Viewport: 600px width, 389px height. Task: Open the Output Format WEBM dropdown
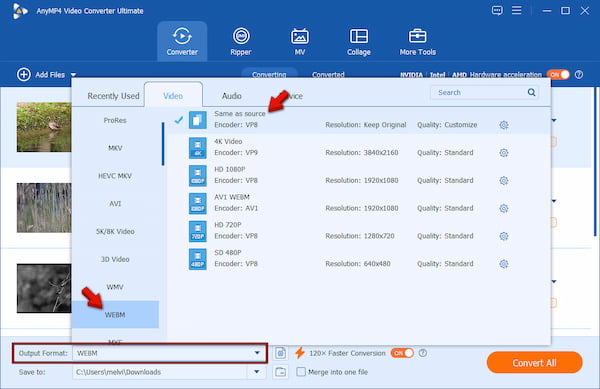click(257, 353)
